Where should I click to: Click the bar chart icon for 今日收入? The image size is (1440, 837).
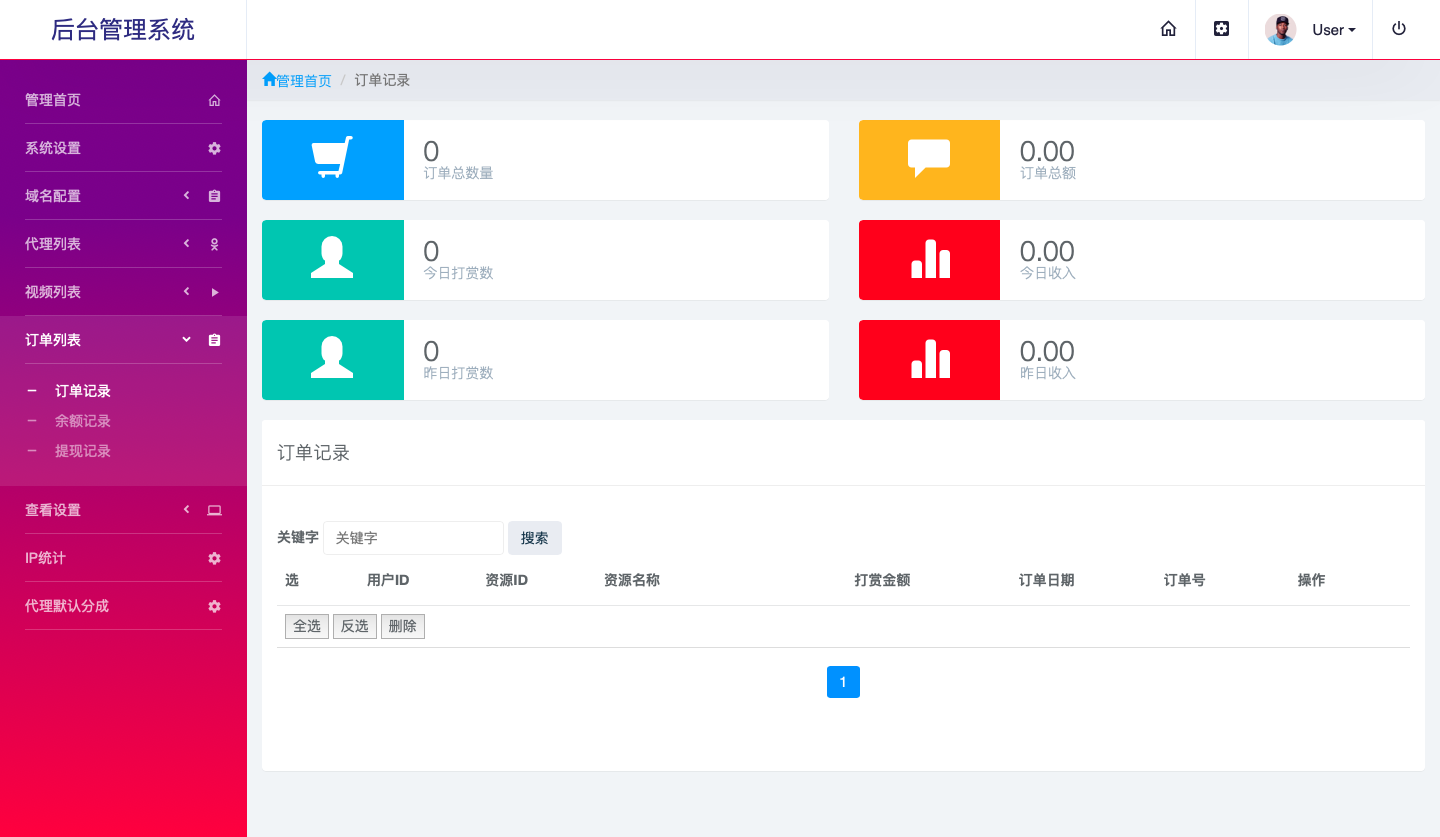[x=930, y=259]
